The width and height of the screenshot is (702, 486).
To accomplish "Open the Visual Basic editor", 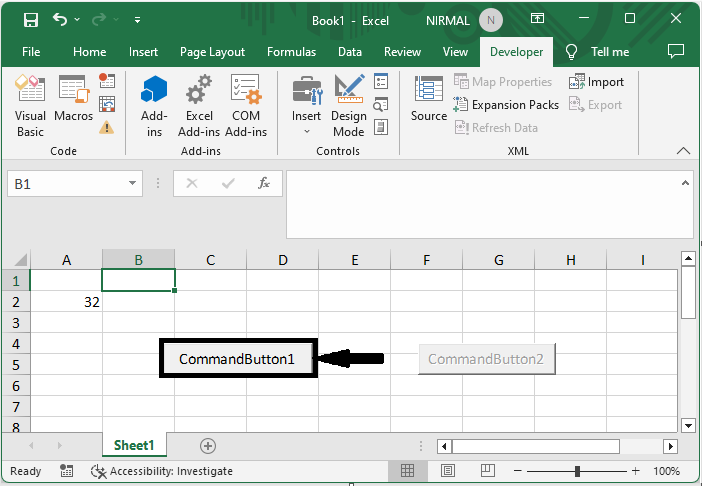I will pyautogui.click(x=30, y=106).
